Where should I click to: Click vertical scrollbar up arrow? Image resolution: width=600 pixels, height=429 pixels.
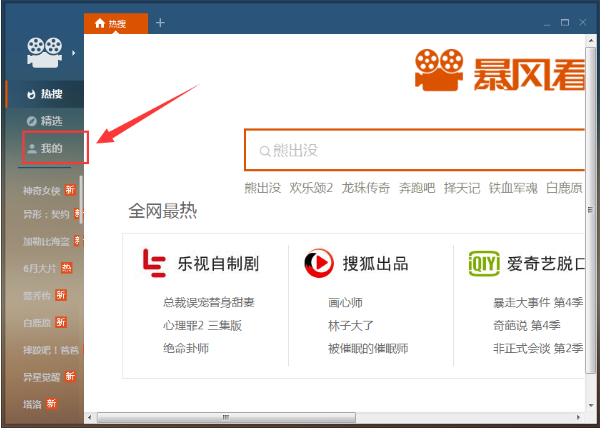tap(591, 40)
